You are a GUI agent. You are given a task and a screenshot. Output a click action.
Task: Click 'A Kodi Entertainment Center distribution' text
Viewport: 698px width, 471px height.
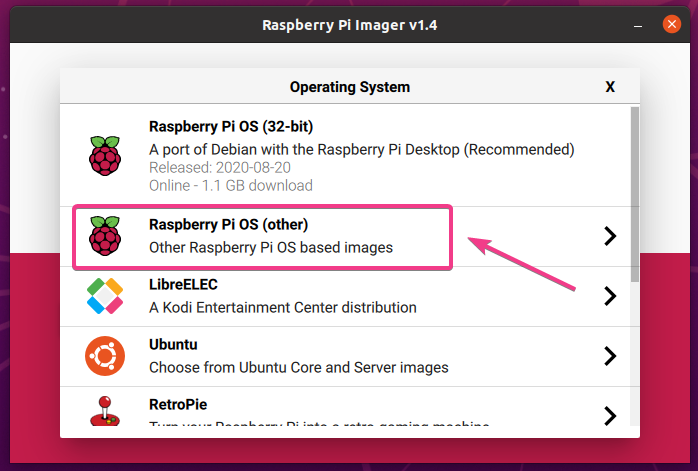[283, 308]
